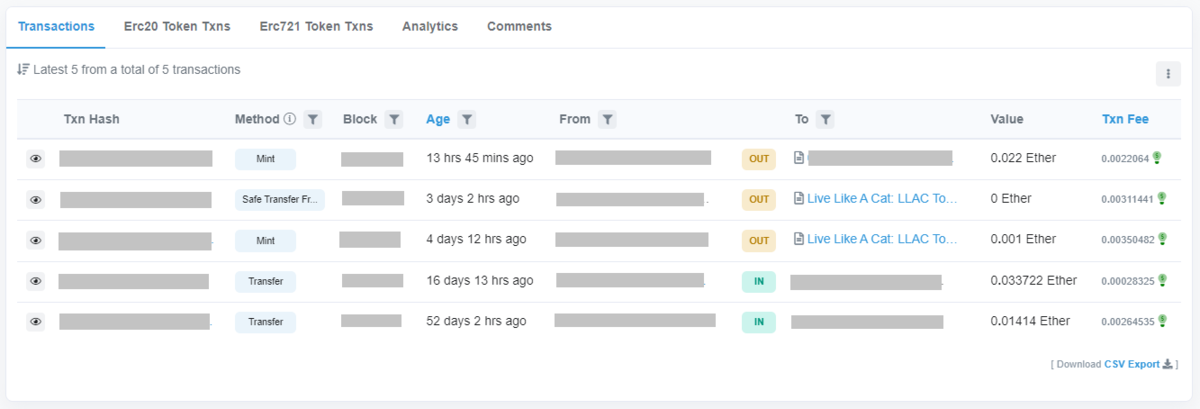Viewport: 1200px width, 409px height.
Task: Click the green gas fee icon beside 0.0022064
Action: click(1157, 158)
